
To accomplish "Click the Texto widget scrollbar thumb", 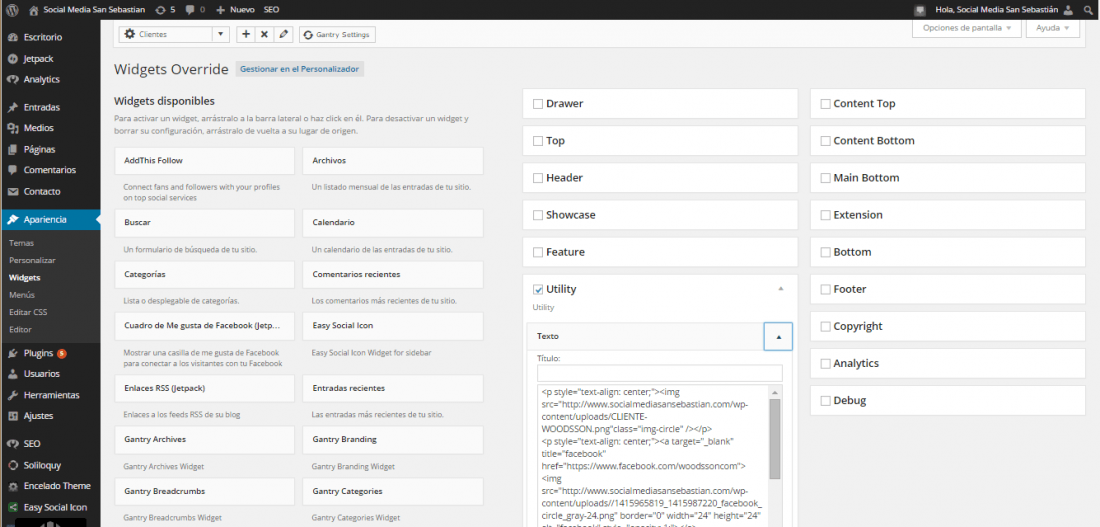I will pos(774,439).
